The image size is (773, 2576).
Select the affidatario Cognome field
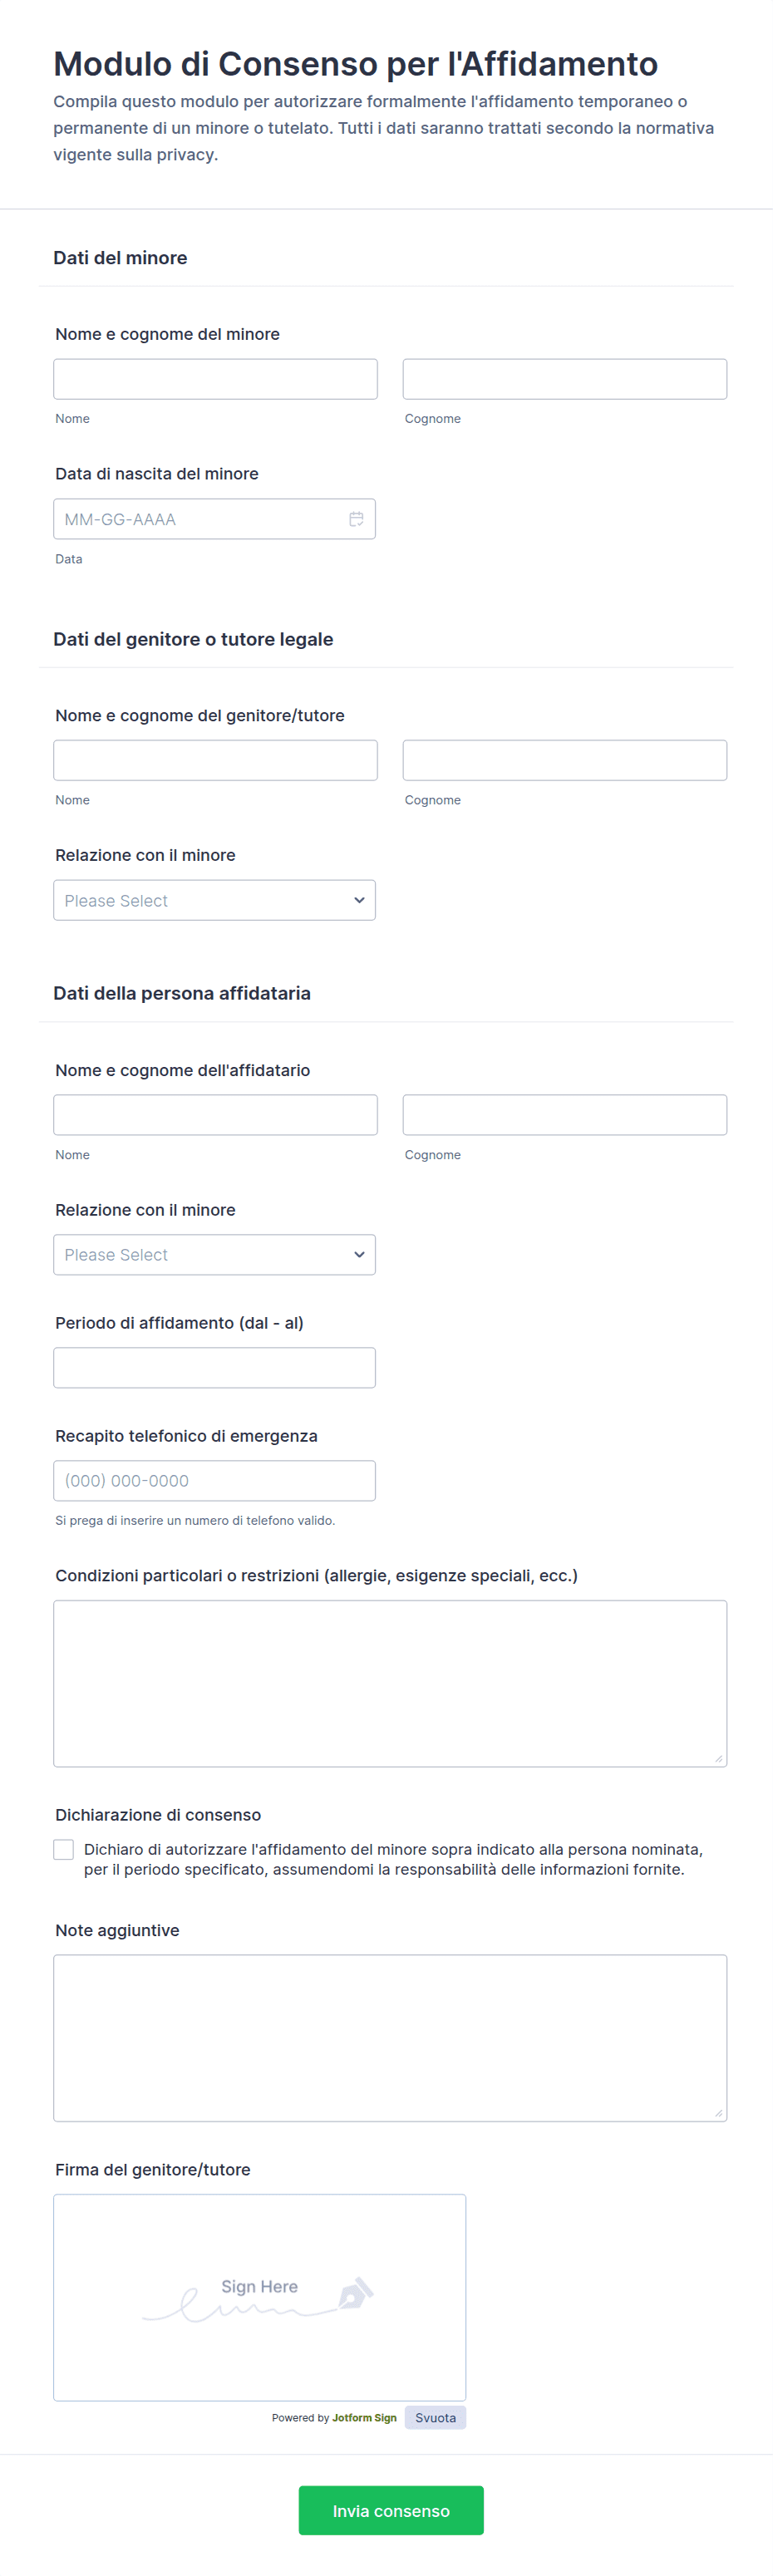[564, 1114]
